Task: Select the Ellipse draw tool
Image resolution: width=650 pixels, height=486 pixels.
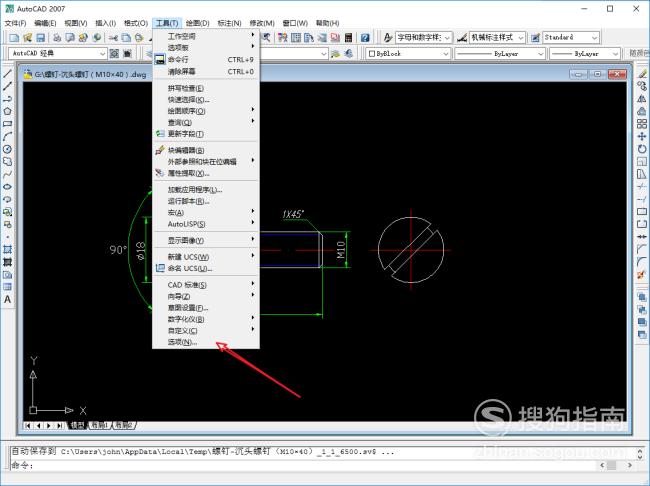Action: tap(7, 187)
